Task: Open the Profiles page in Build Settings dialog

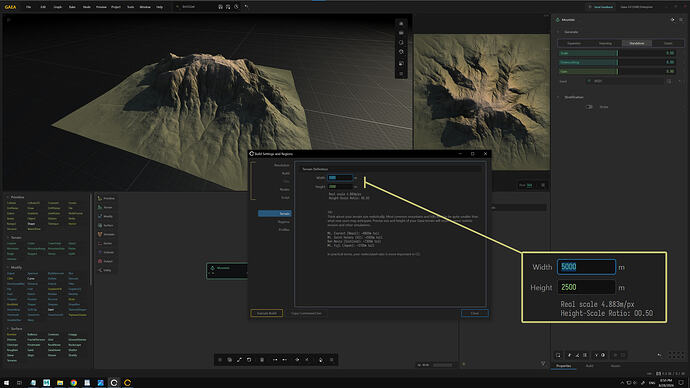Action: (284, 230)
